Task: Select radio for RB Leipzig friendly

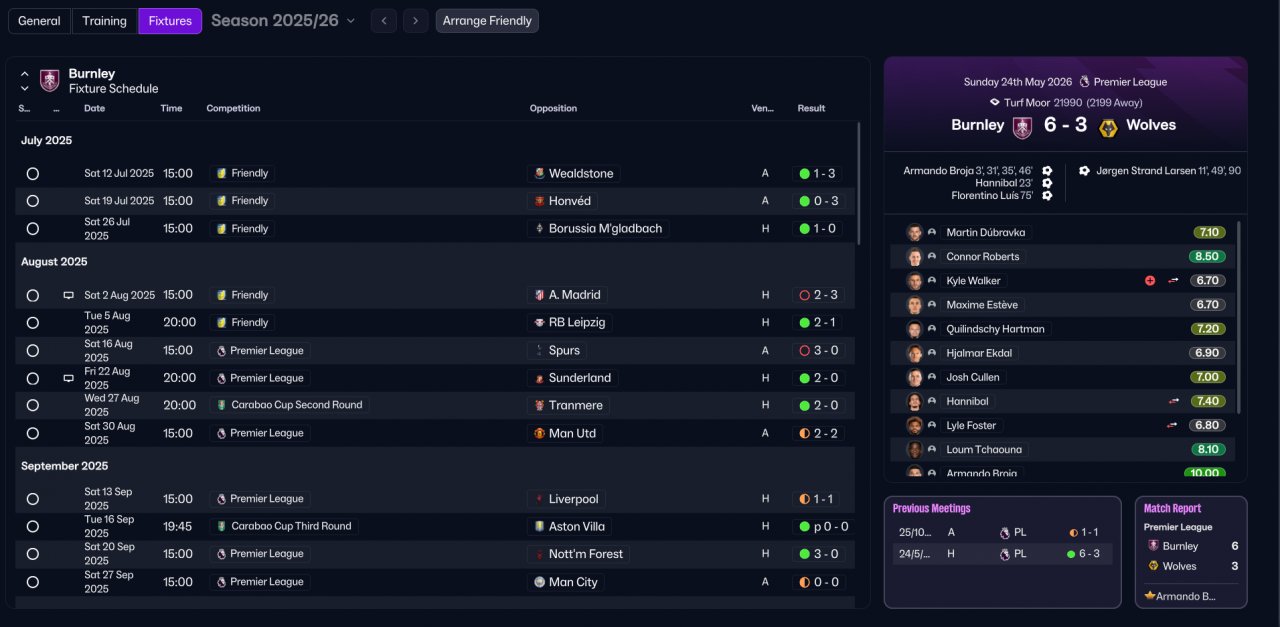Action: click(x=33, y=323)
